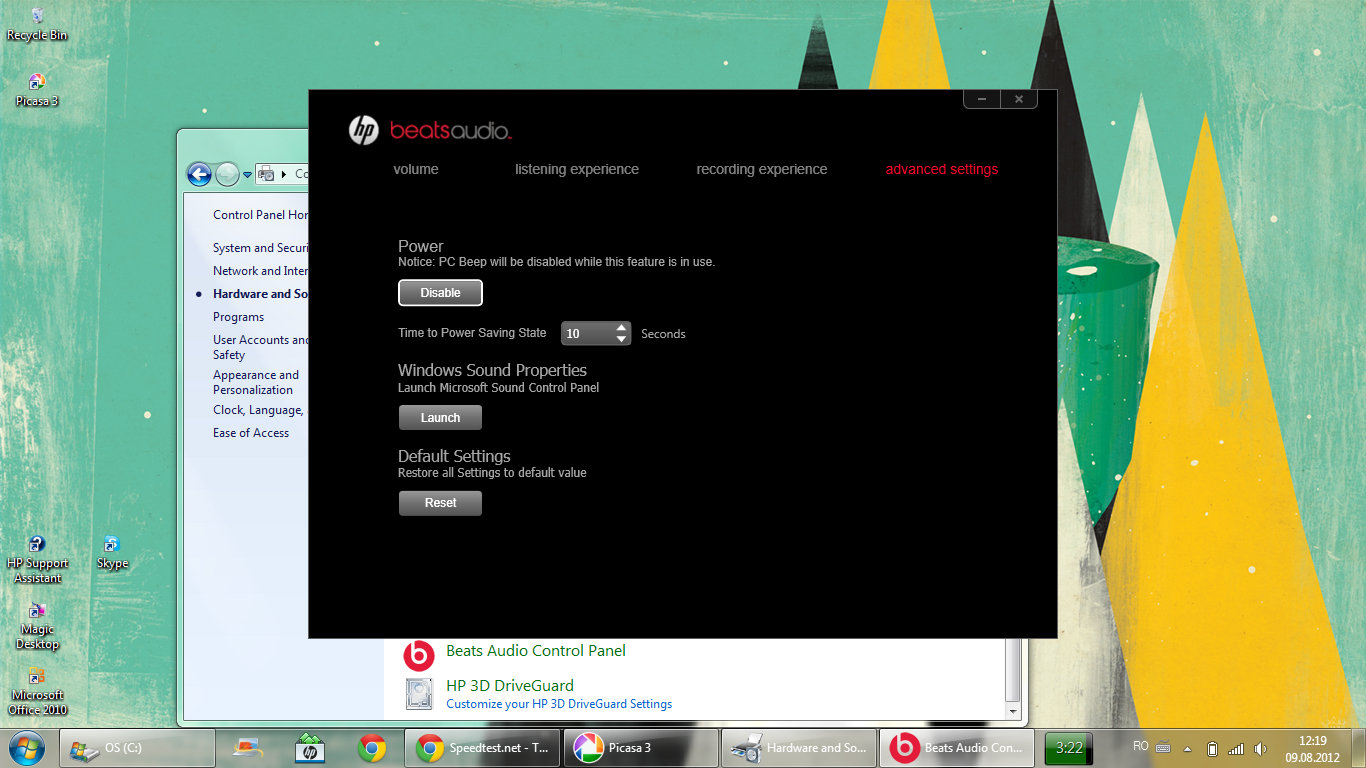This screenshot has width=1366, height=768.
Task: Expand the address bar chevron in Control Panel
Action: 284,174
